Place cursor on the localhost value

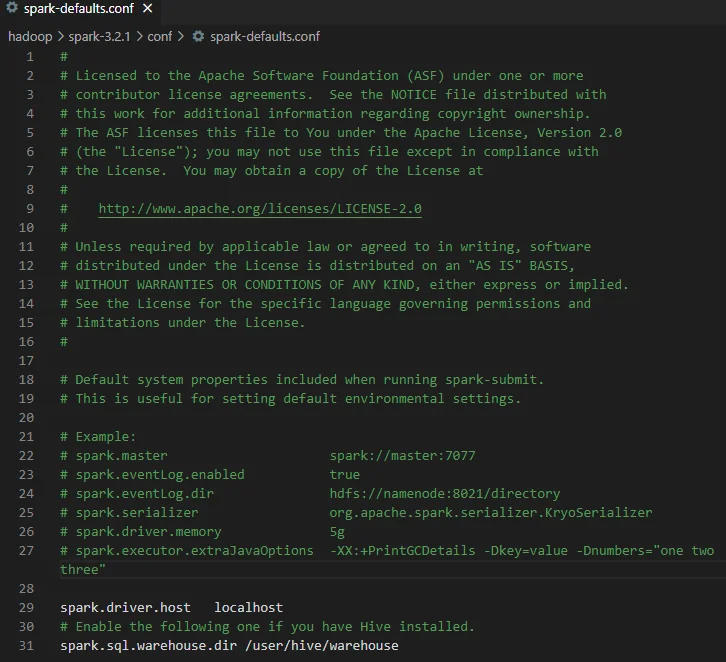tap(248, 607)
